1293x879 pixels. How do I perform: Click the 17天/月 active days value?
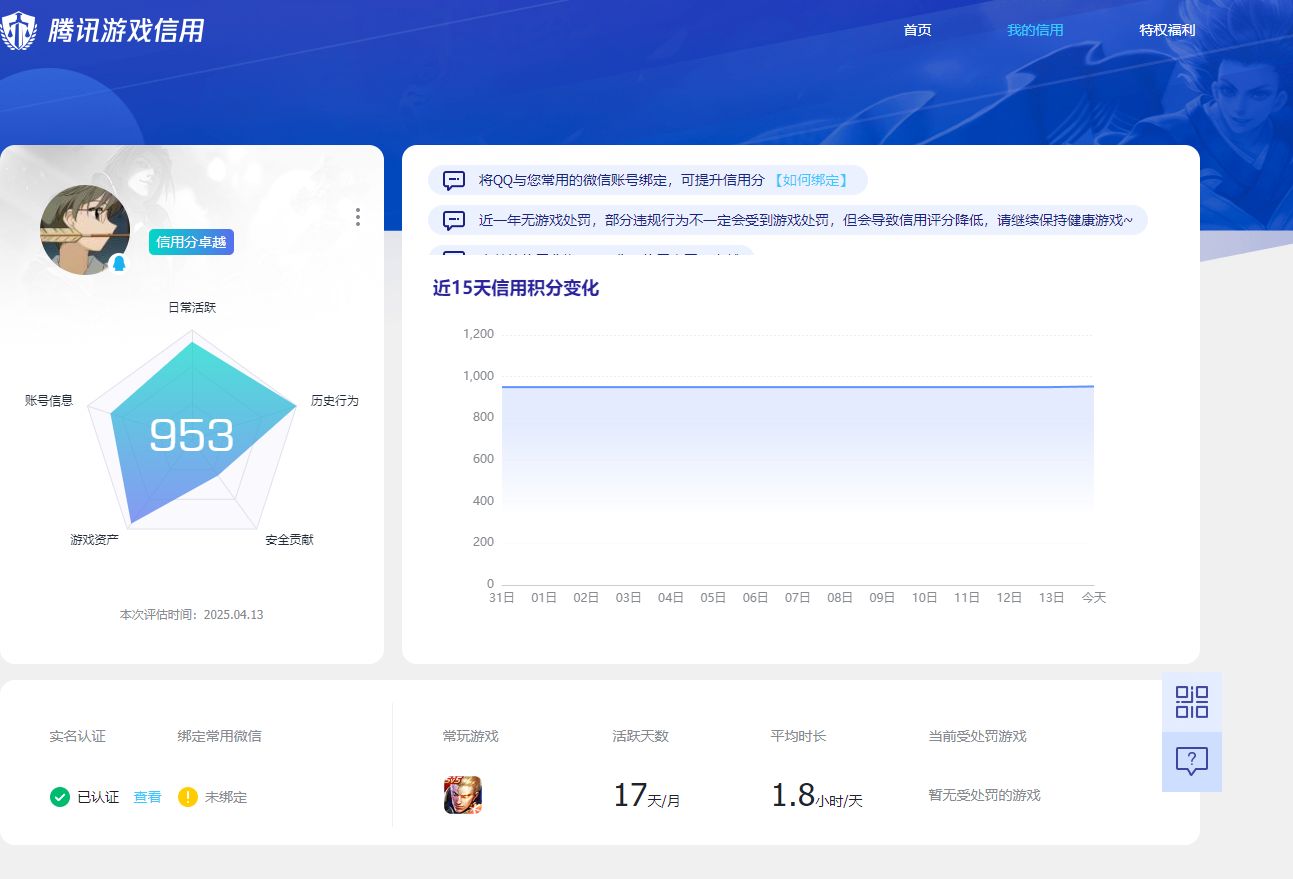(x=646, y=796)
